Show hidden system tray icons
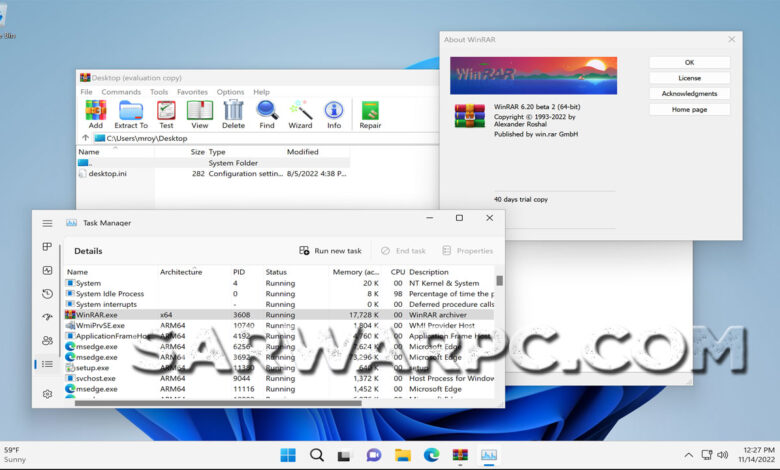 tap(688, 455)
